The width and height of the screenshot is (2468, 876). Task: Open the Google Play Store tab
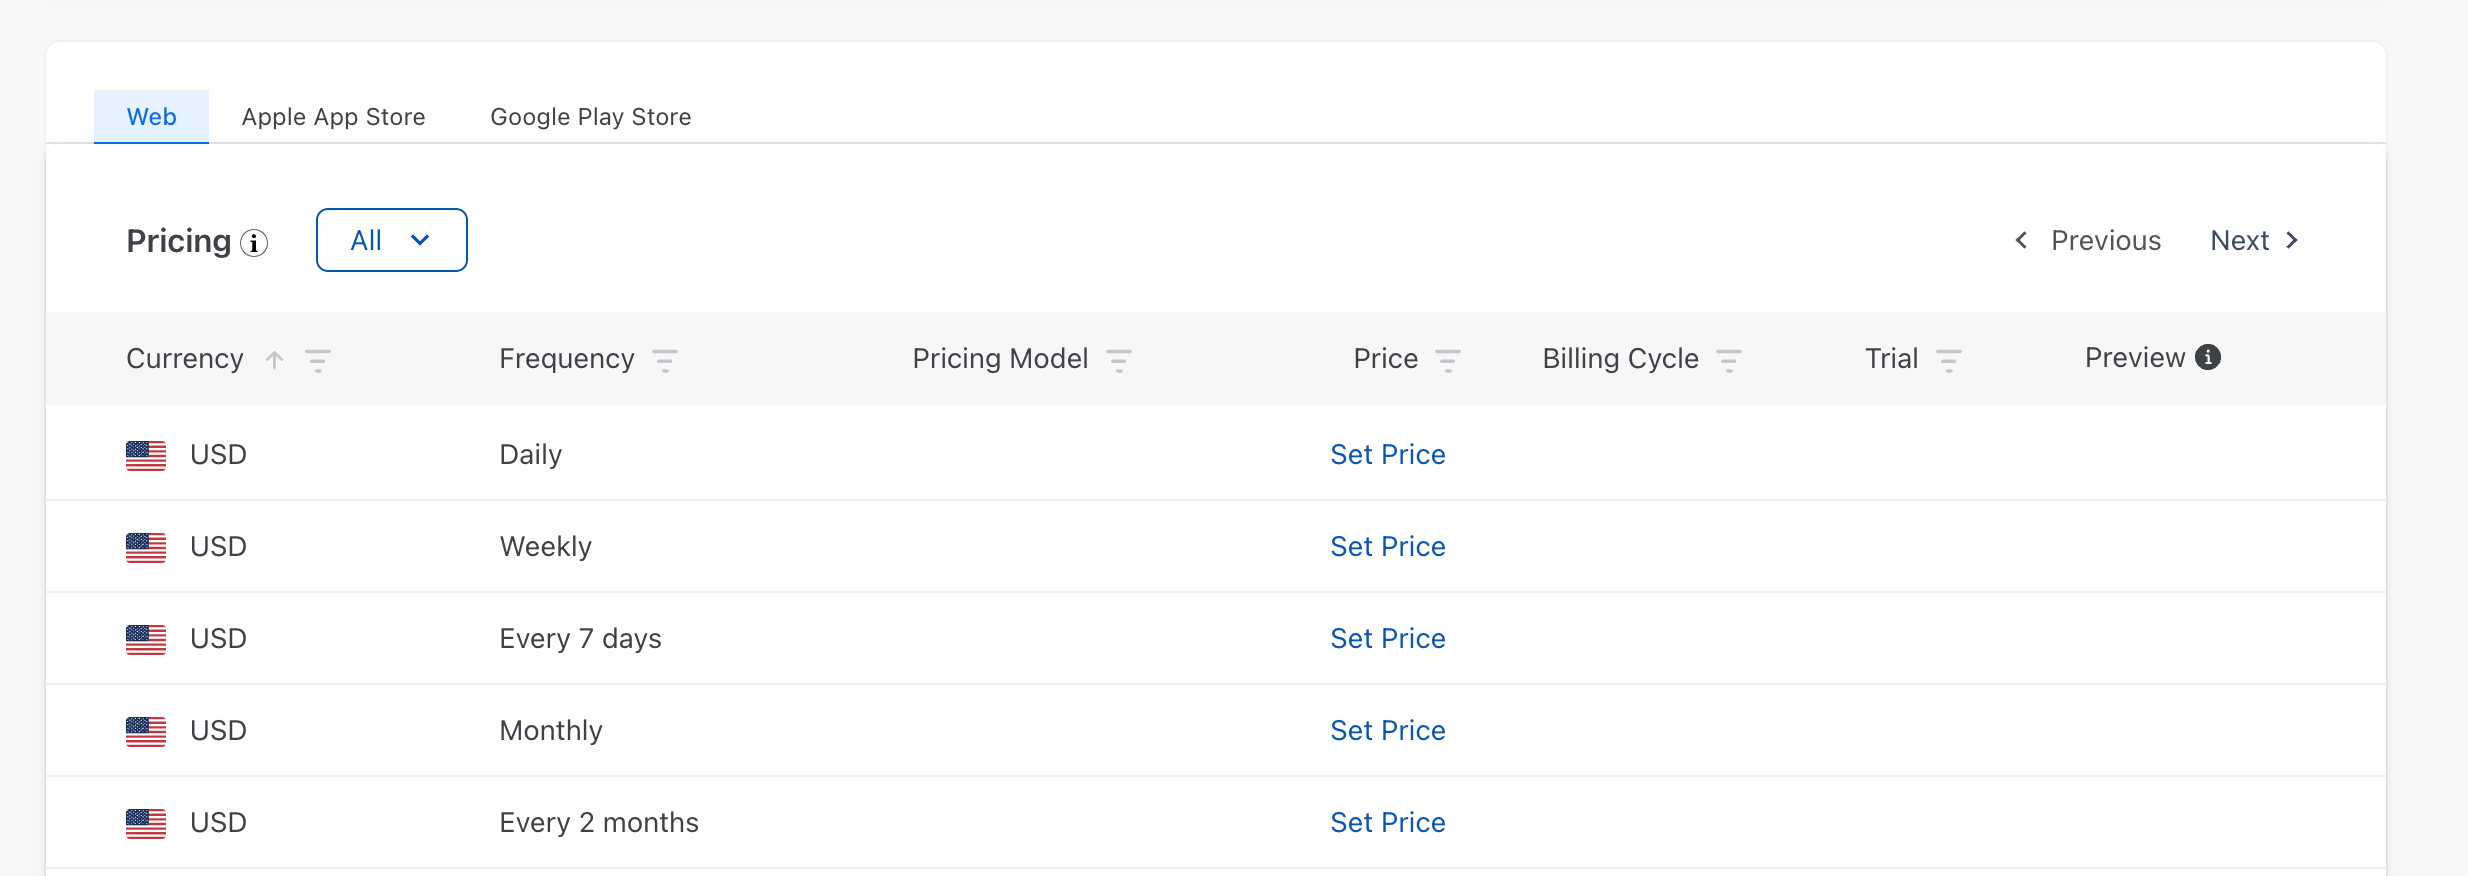tap(590, 117)
